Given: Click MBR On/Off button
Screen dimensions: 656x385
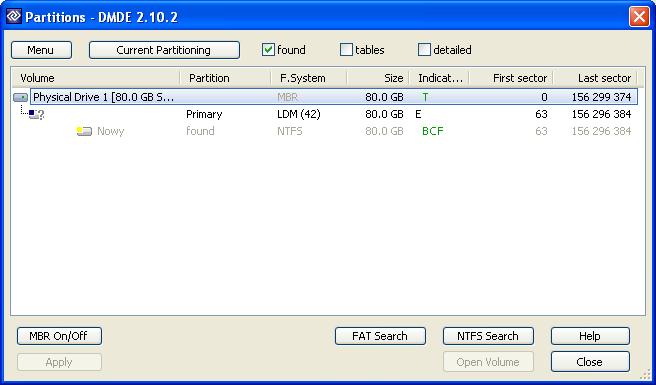Looking at the screenshot, I should click(59, 336).
